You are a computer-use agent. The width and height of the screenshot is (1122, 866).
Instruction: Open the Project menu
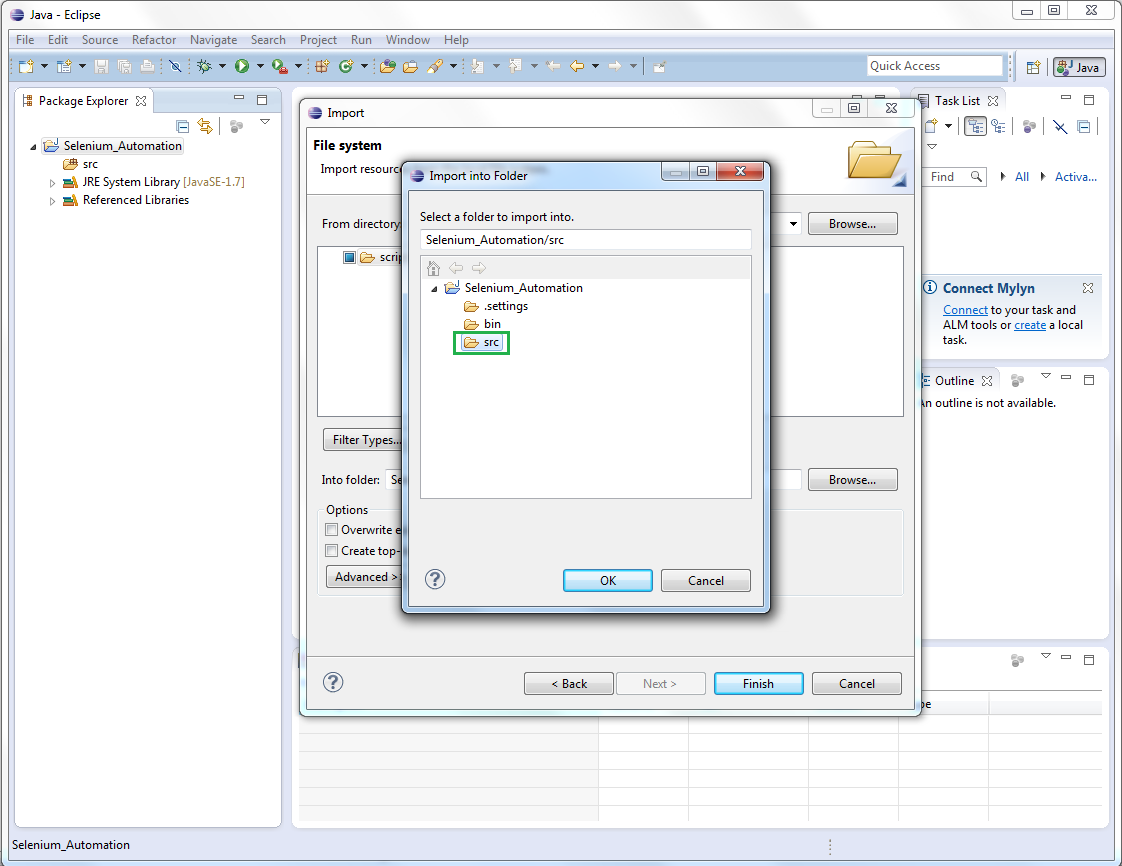318,40
